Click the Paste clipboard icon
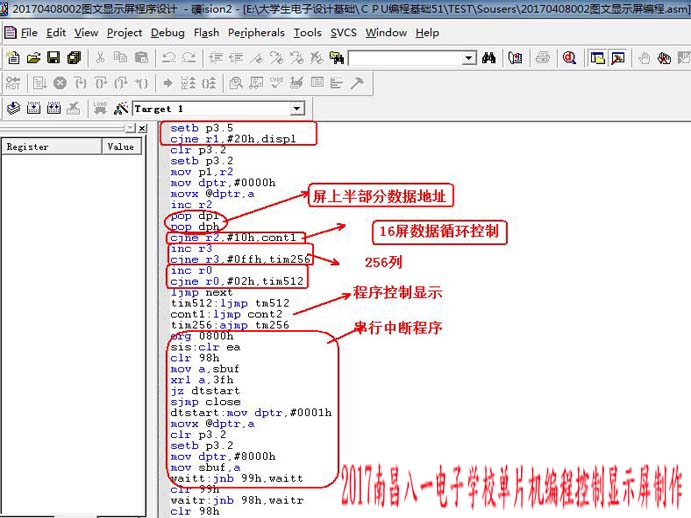 coord(141,58)
